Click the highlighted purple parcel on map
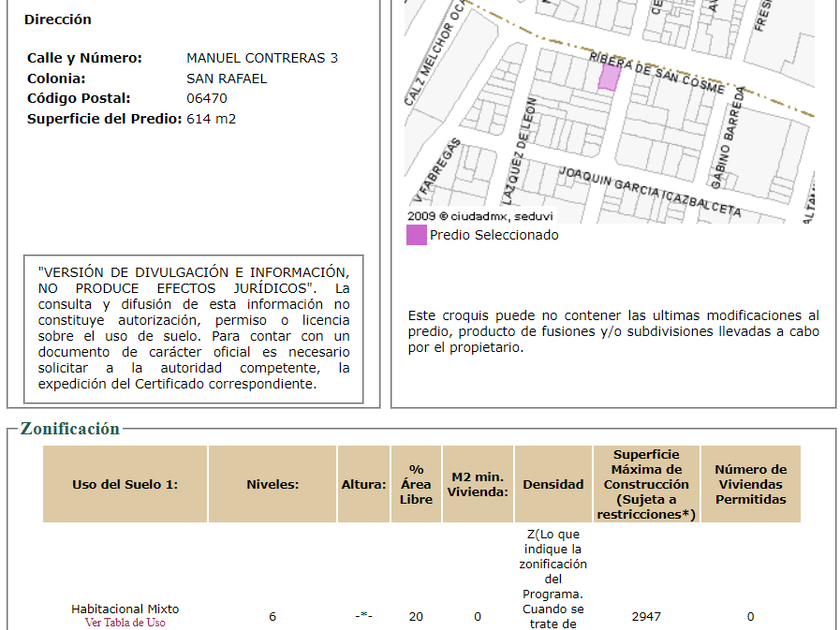 point(609,77)
